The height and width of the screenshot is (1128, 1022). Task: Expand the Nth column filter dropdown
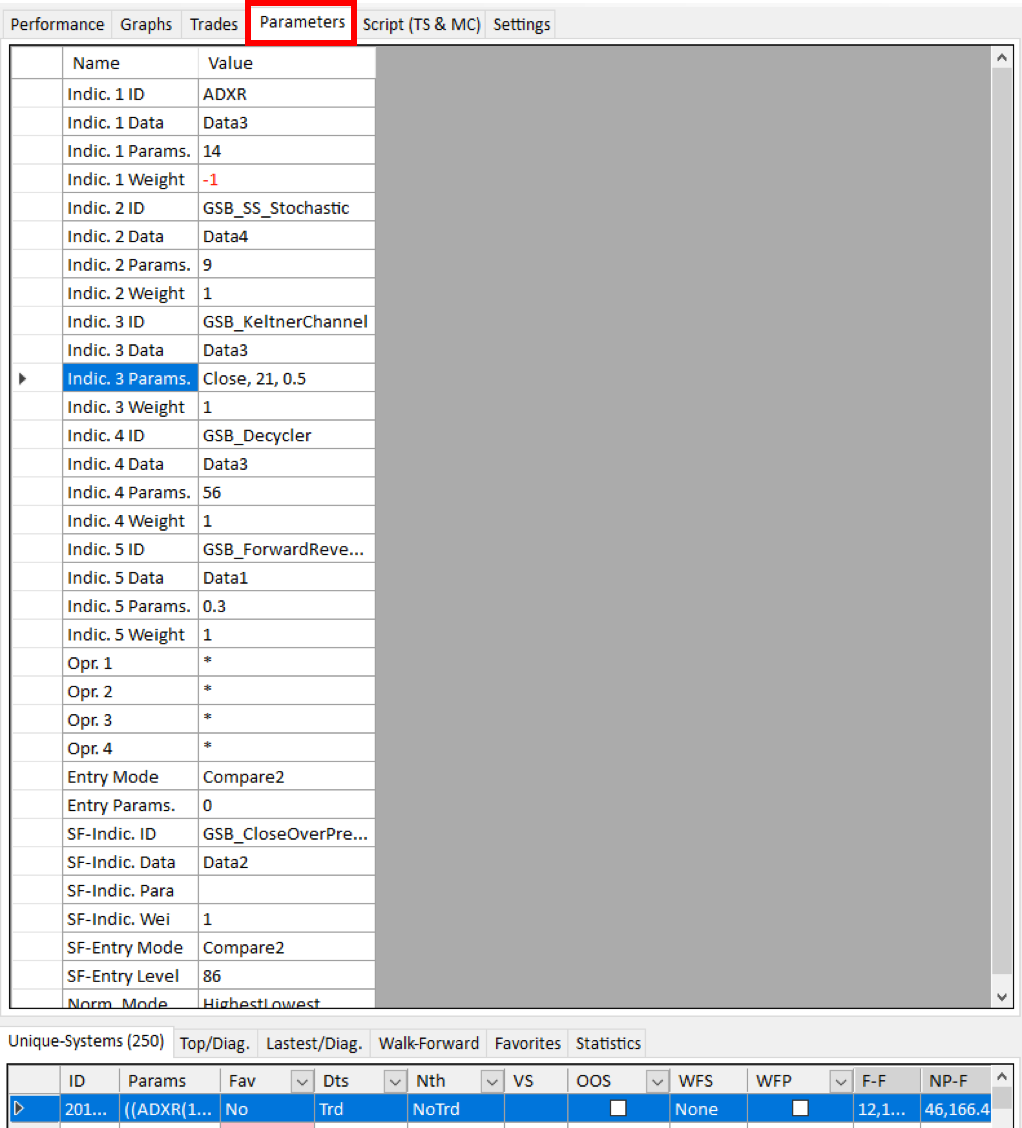point(490,1081)
